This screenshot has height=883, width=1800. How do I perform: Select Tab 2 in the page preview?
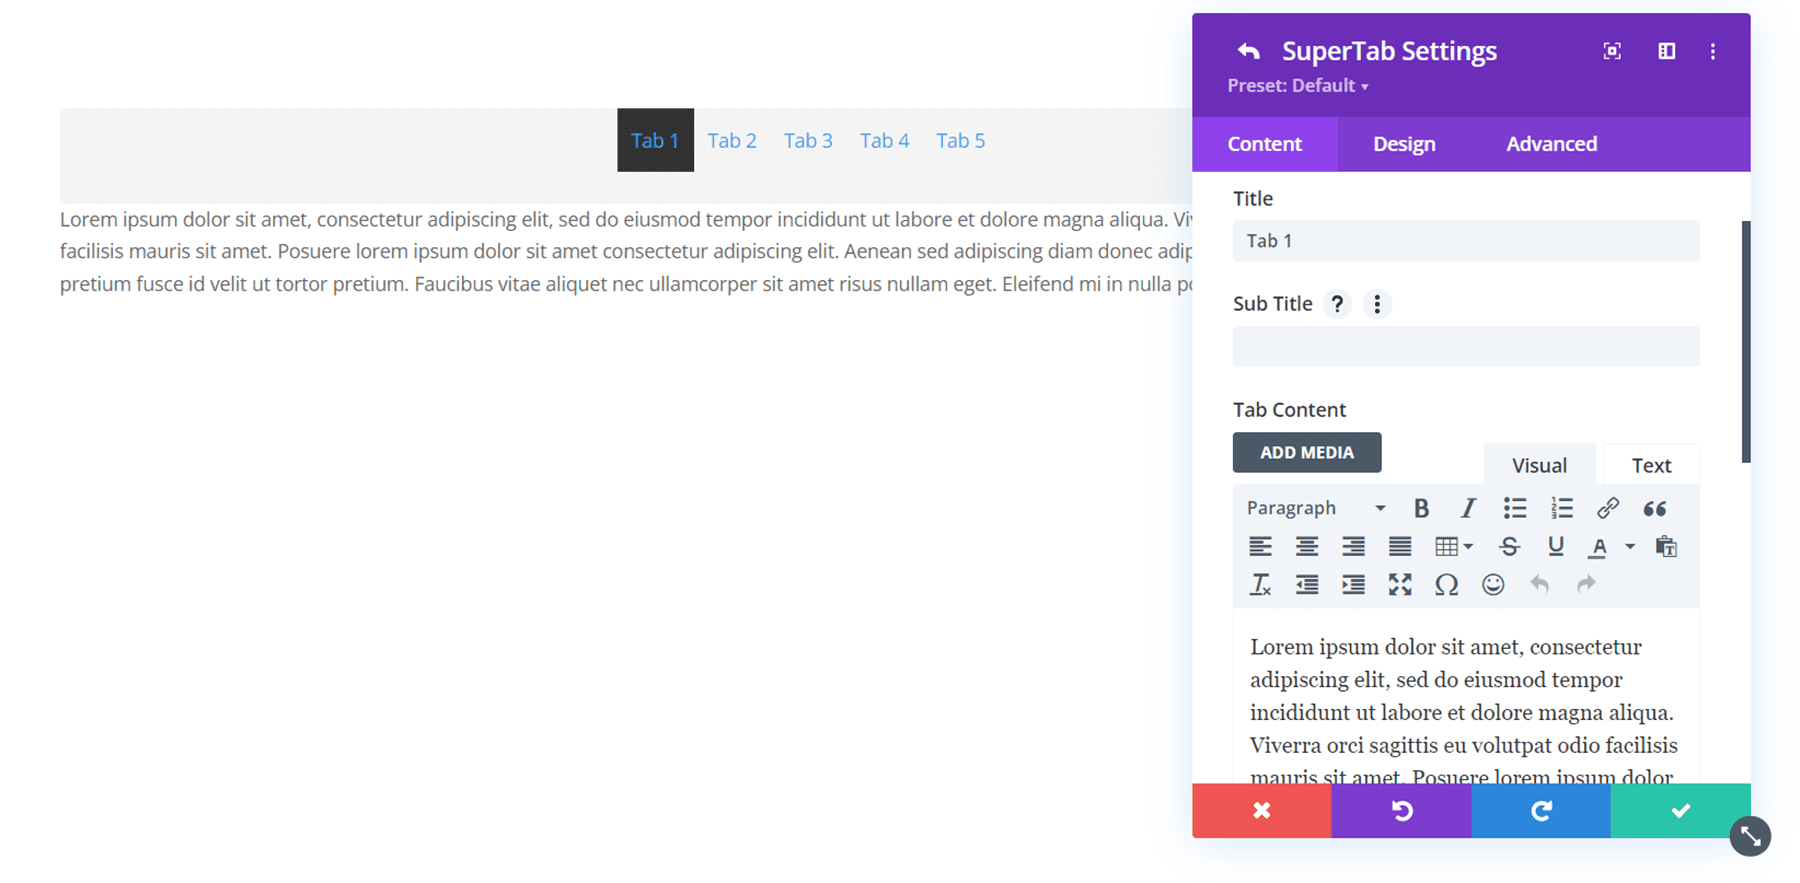[732, 140]
